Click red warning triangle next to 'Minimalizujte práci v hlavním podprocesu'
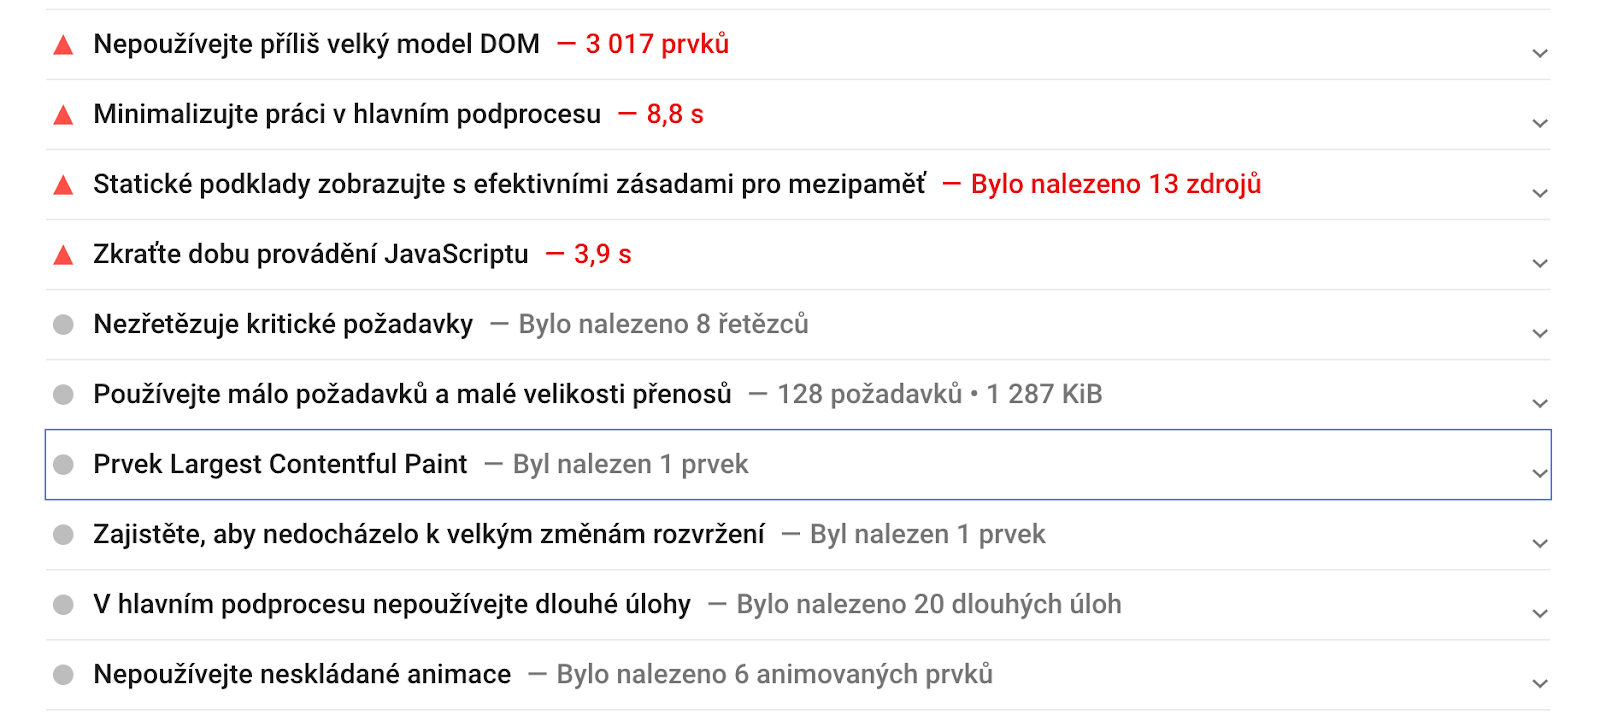 pyautogui.click(x=63, y=115)
